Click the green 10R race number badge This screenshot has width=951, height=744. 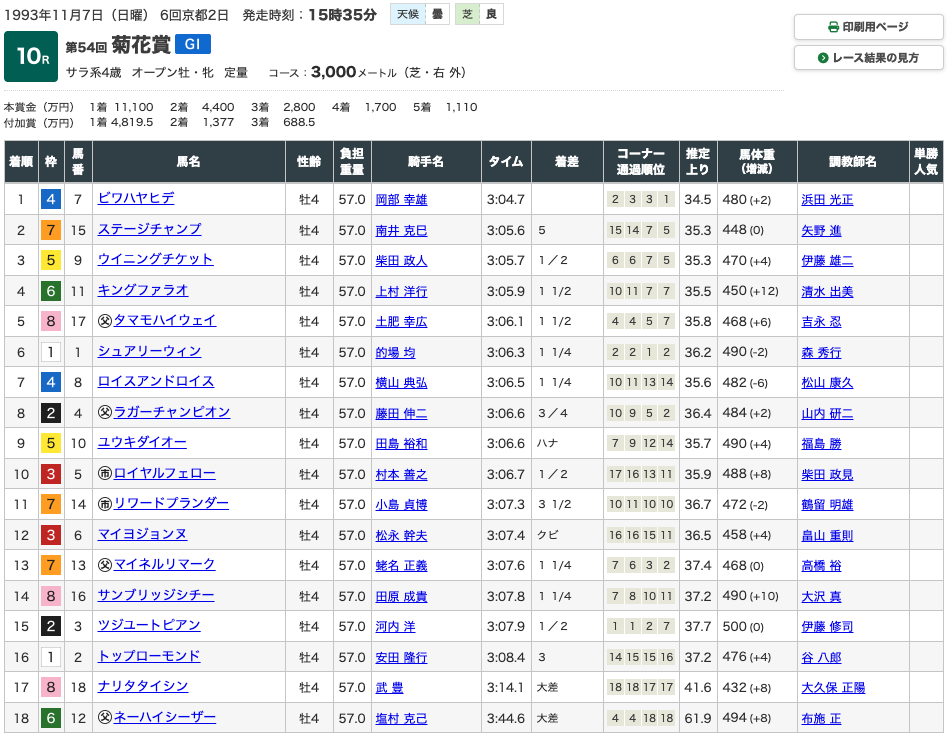click(x=30, y=57)
